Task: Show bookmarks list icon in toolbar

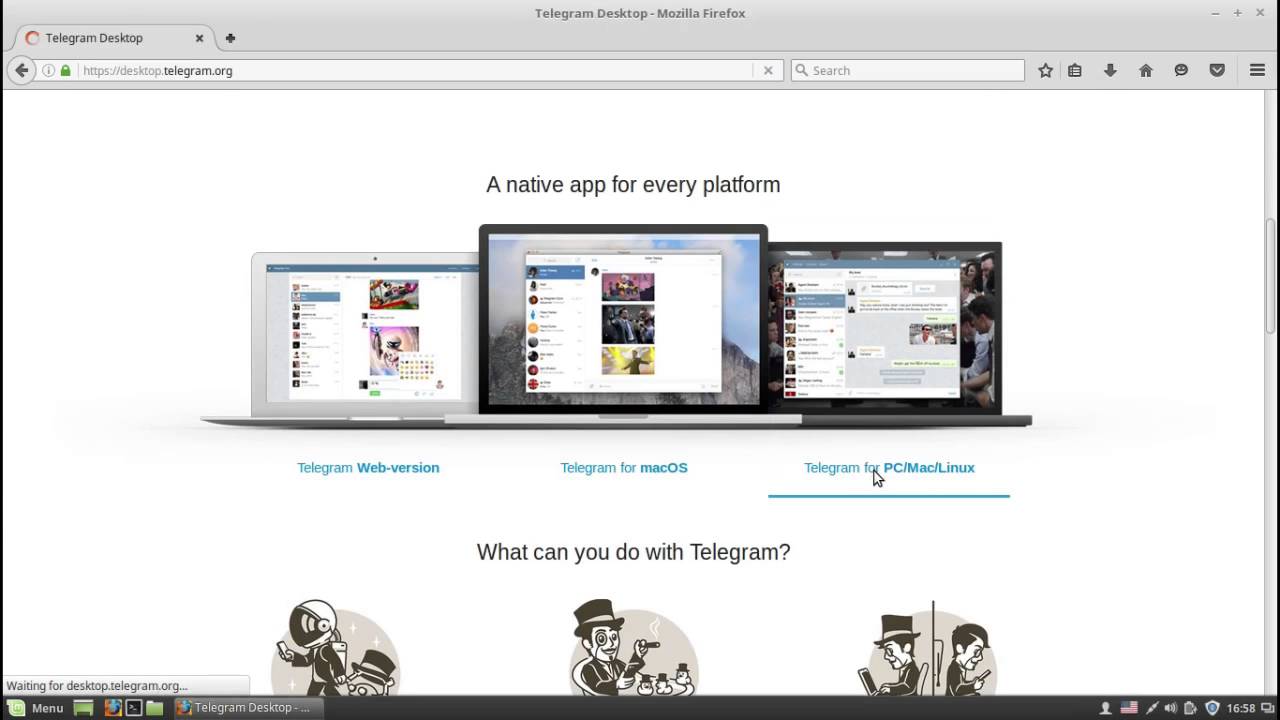Action: [x=1075, y=70]
